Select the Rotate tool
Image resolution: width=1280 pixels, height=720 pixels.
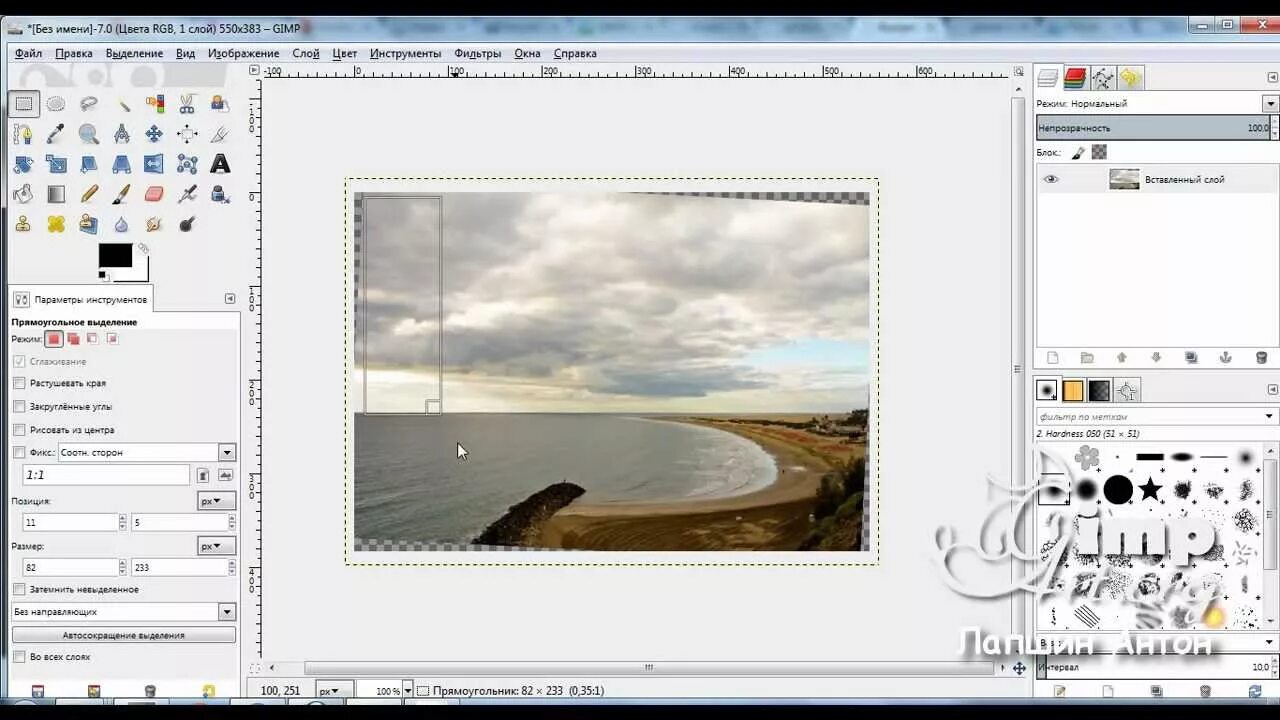pos(24,164)
